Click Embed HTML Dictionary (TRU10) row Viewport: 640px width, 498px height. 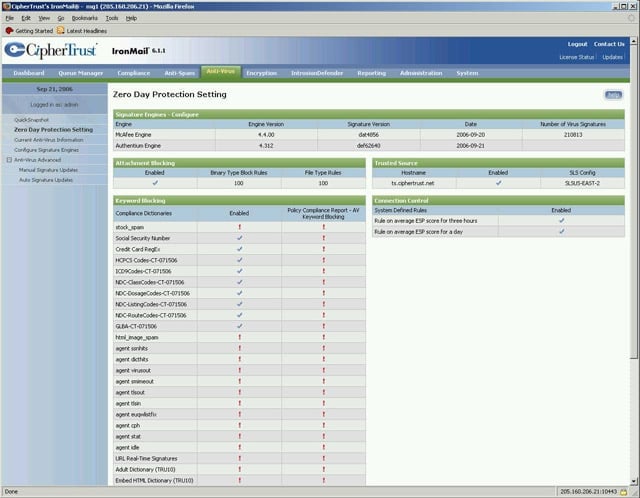(239, 480)
